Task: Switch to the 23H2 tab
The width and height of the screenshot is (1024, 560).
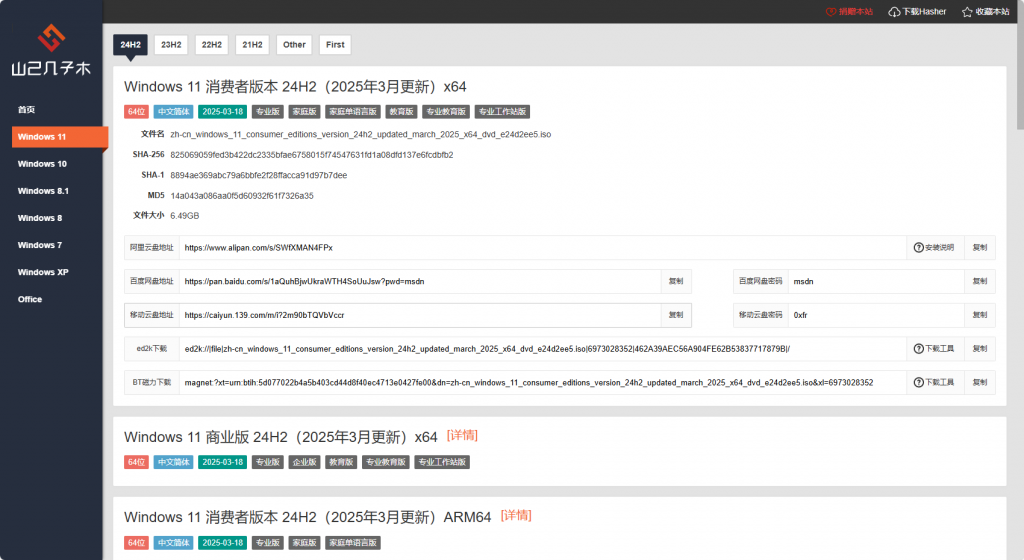Action: [x=171, y=44]
